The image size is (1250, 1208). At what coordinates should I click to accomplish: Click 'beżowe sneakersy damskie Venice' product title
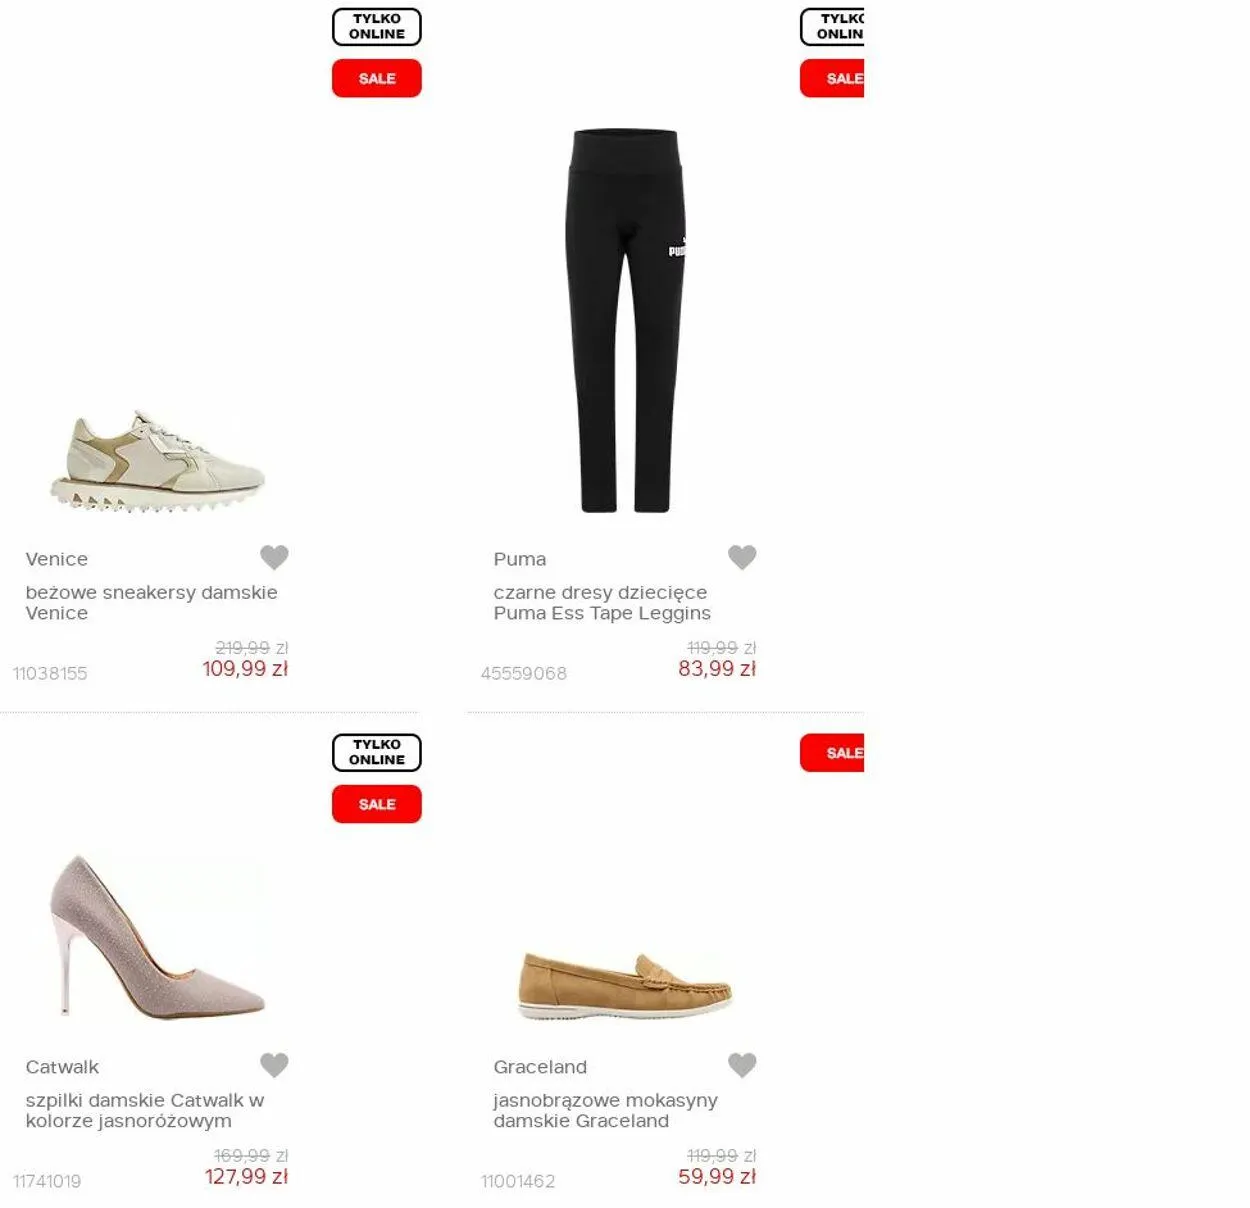tap(152, 603)
